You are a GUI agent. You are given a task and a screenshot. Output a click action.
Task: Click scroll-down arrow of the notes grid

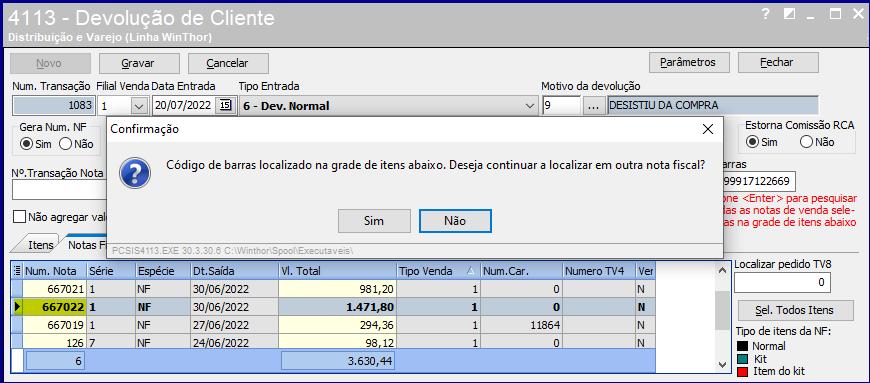[721, 364]
